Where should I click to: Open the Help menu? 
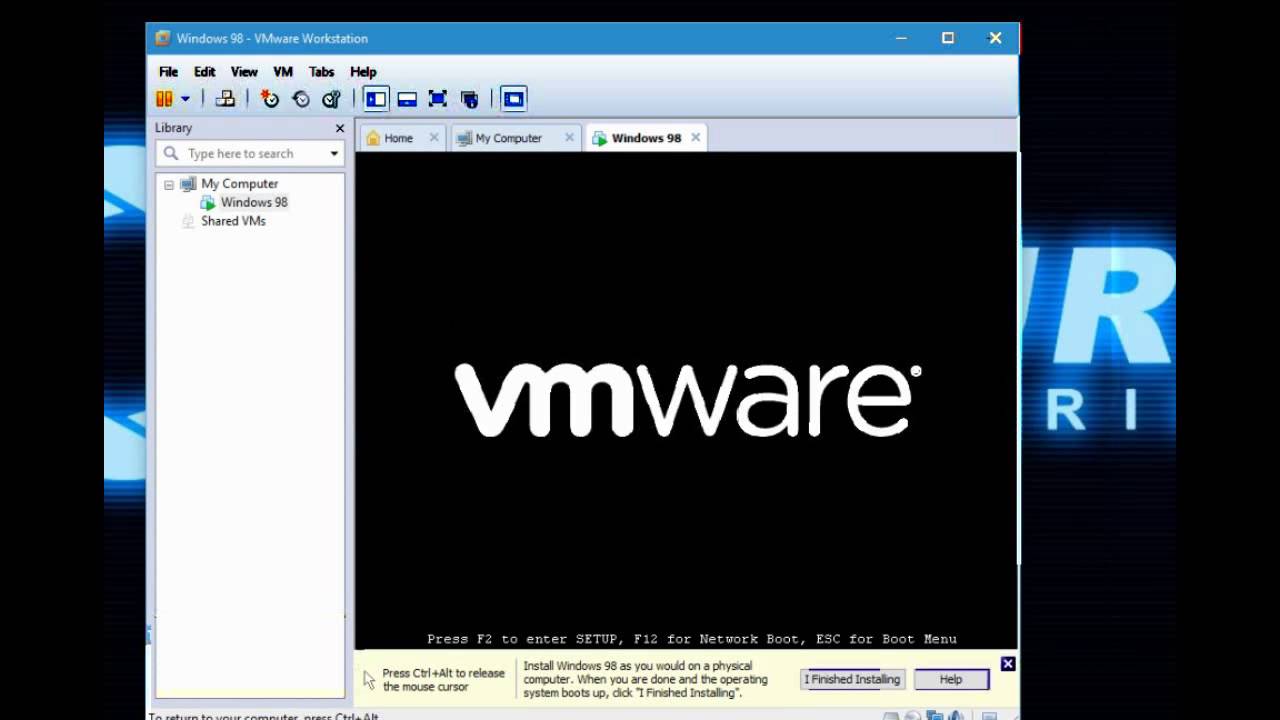point(363,72)
